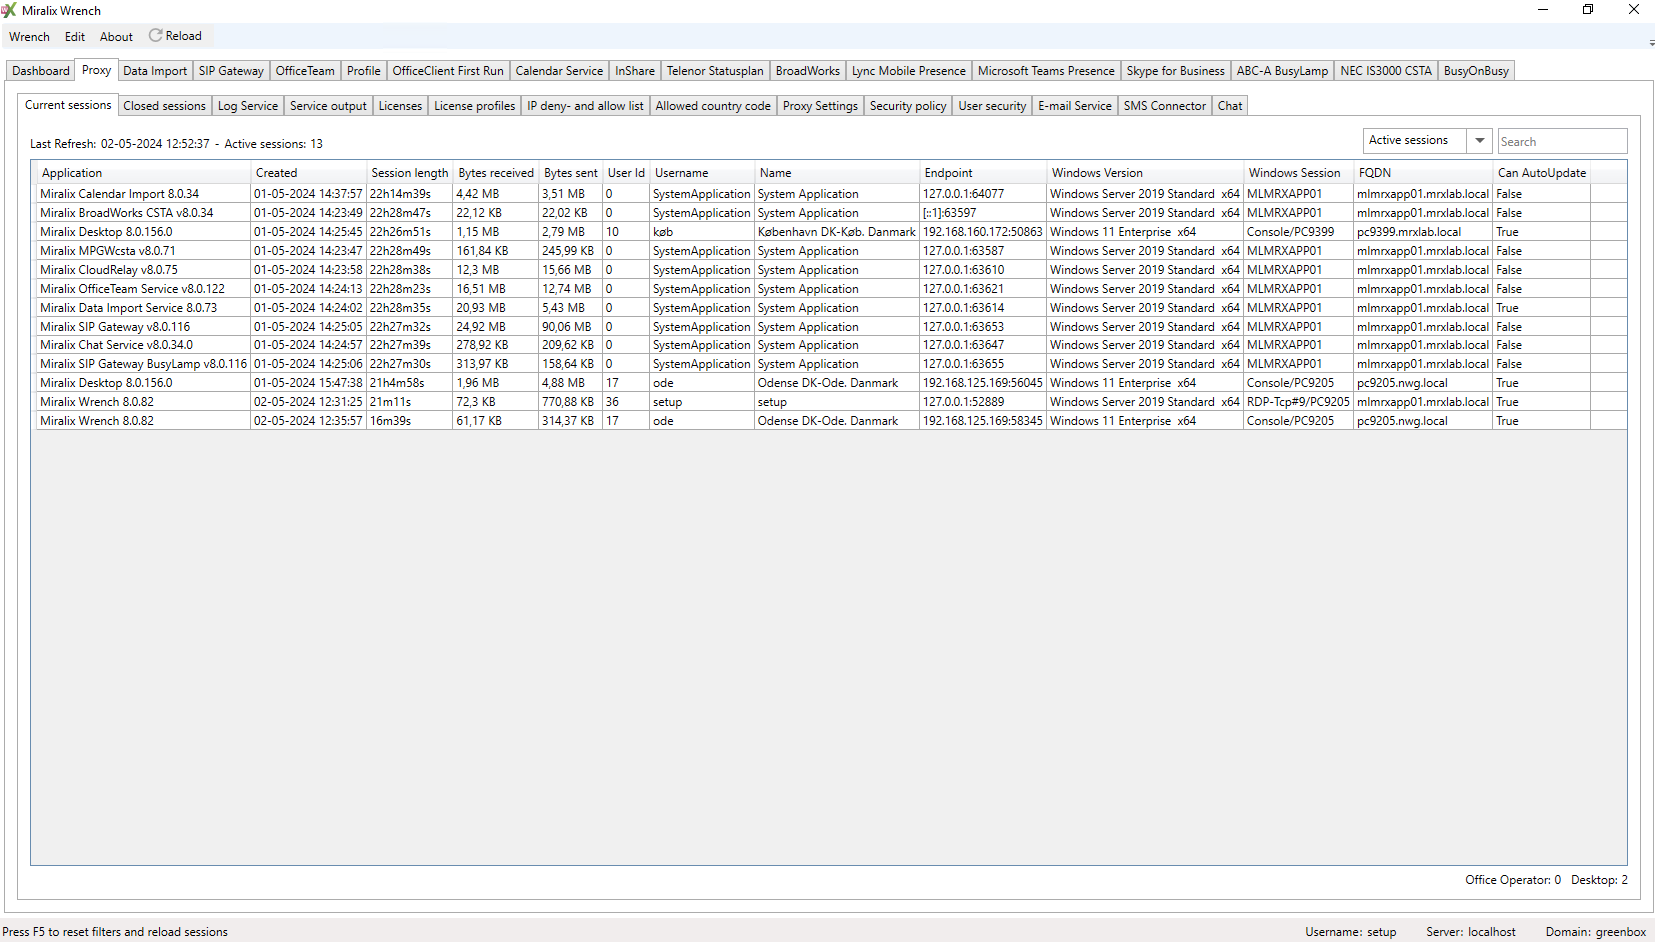View the Service output sub-tab

(x=328, y=106)
